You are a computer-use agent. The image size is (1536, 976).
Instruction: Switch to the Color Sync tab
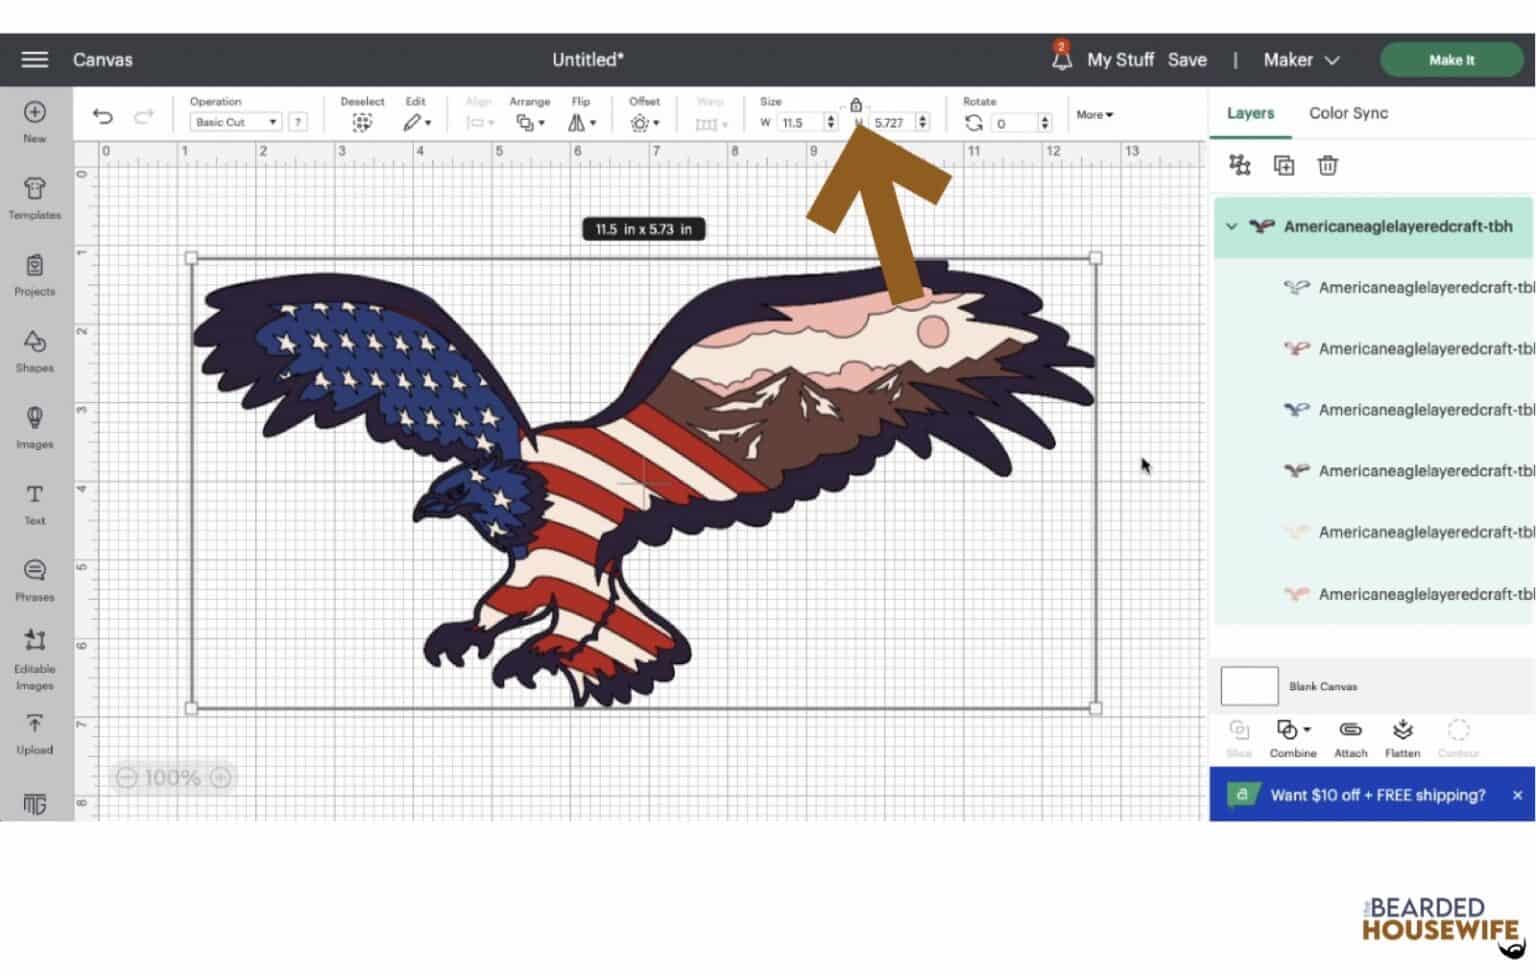click(1347, 113)
